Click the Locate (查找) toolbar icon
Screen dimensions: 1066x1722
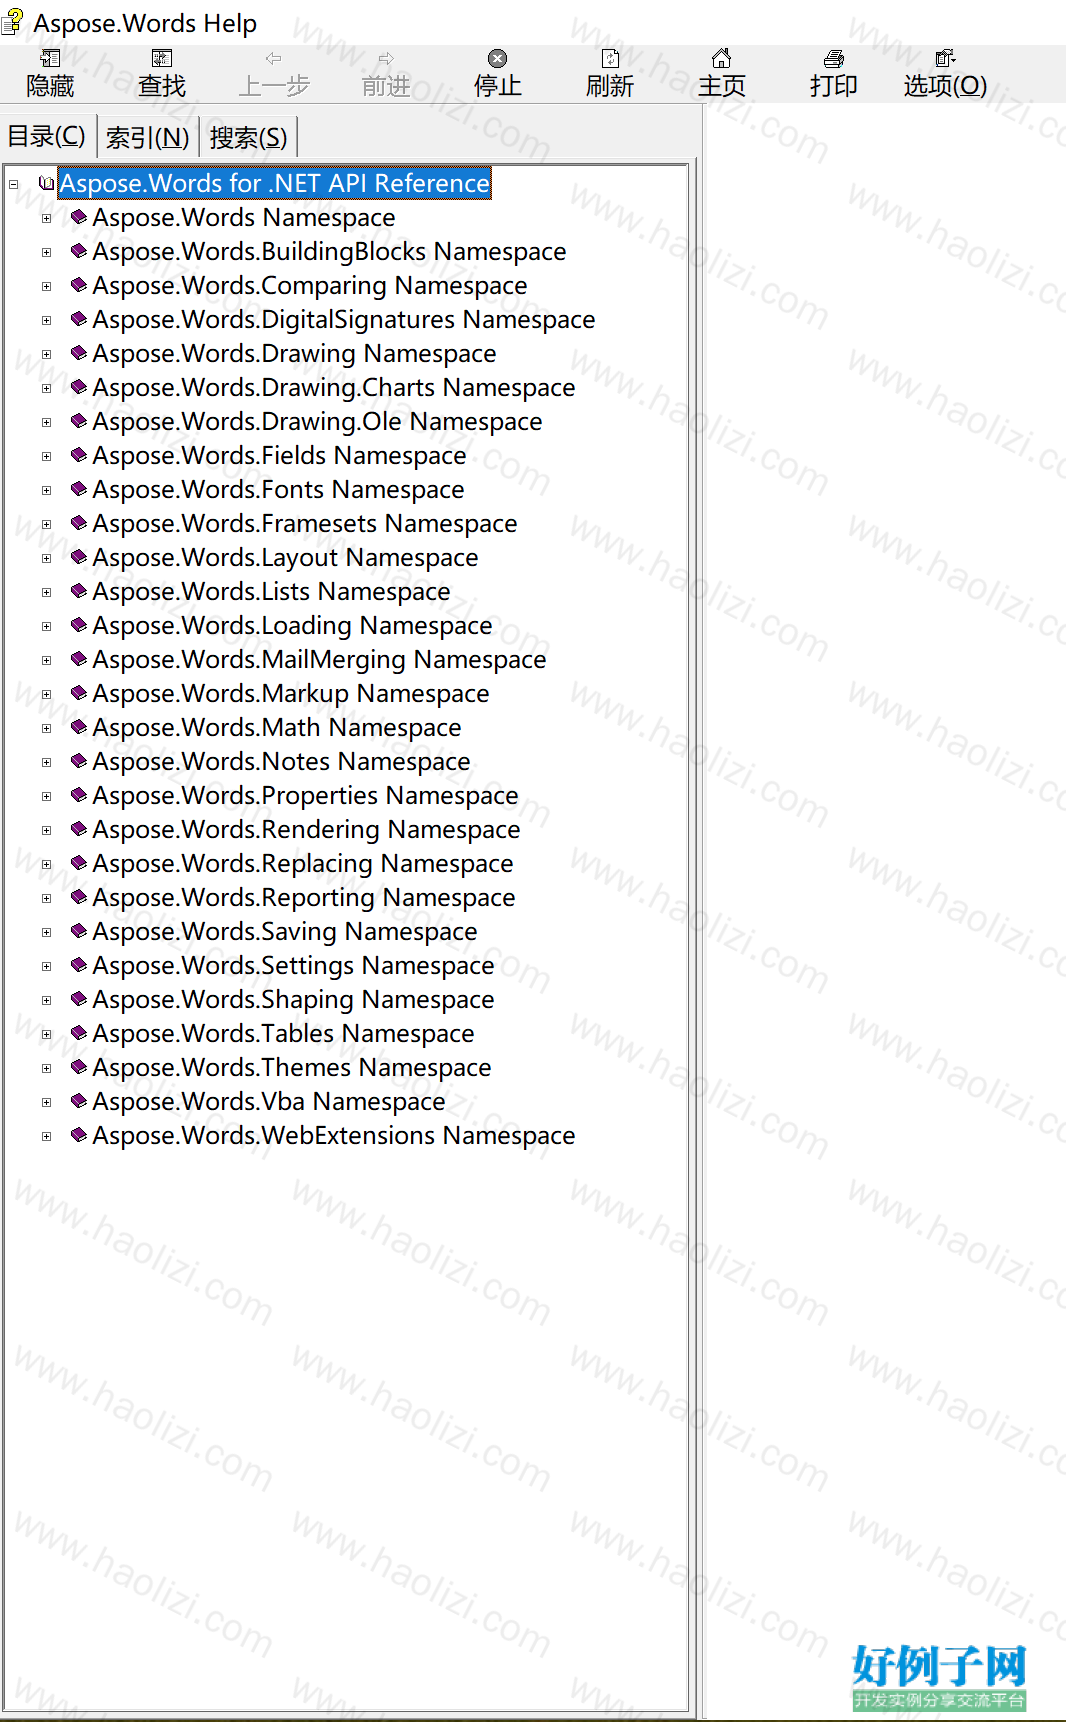tap(162, 59)
